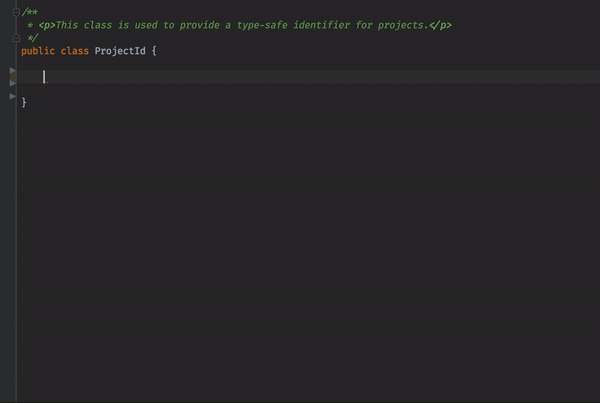Click the top gutter arrow marker
The width and height of the screenshot is (600, 403).
[12, 71]
